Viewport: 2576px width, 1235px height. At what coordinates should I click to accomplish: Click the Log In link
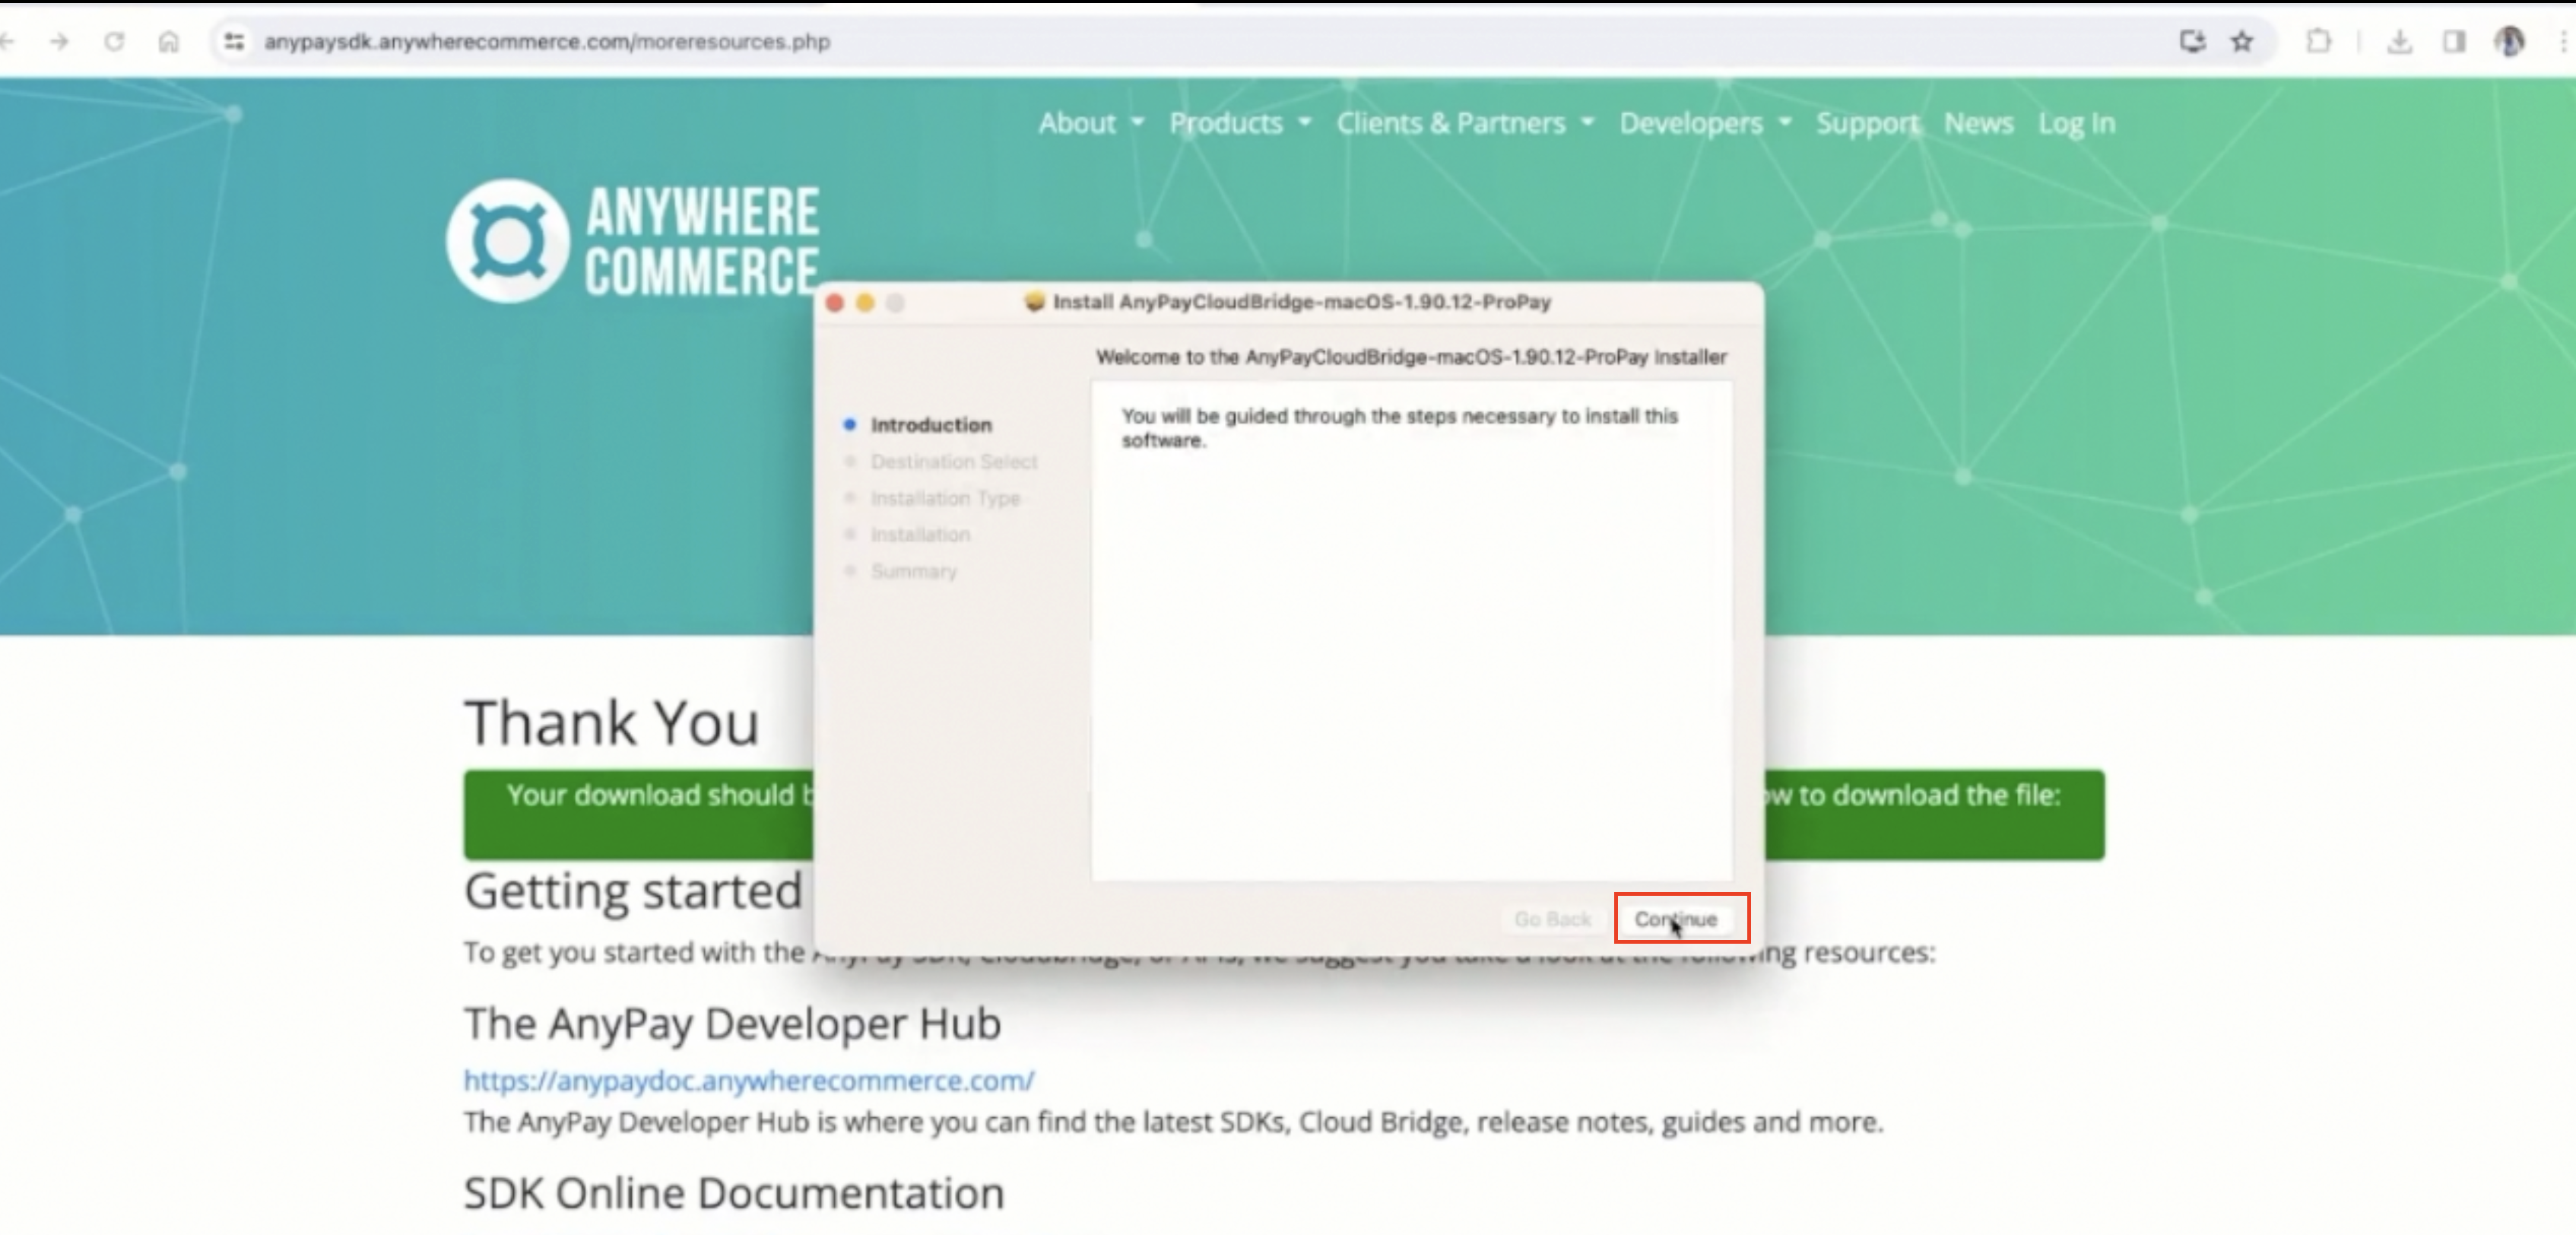click(2077, 123)
